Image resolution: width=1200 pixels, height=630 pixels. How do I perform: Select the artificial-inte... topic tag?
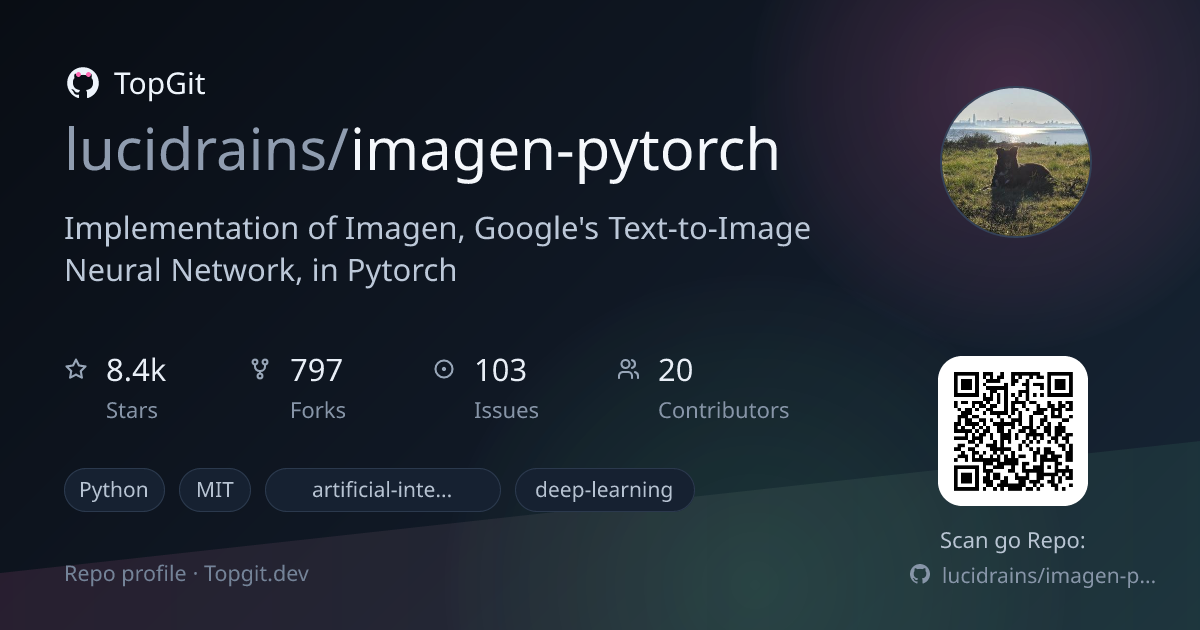[382, 490]
